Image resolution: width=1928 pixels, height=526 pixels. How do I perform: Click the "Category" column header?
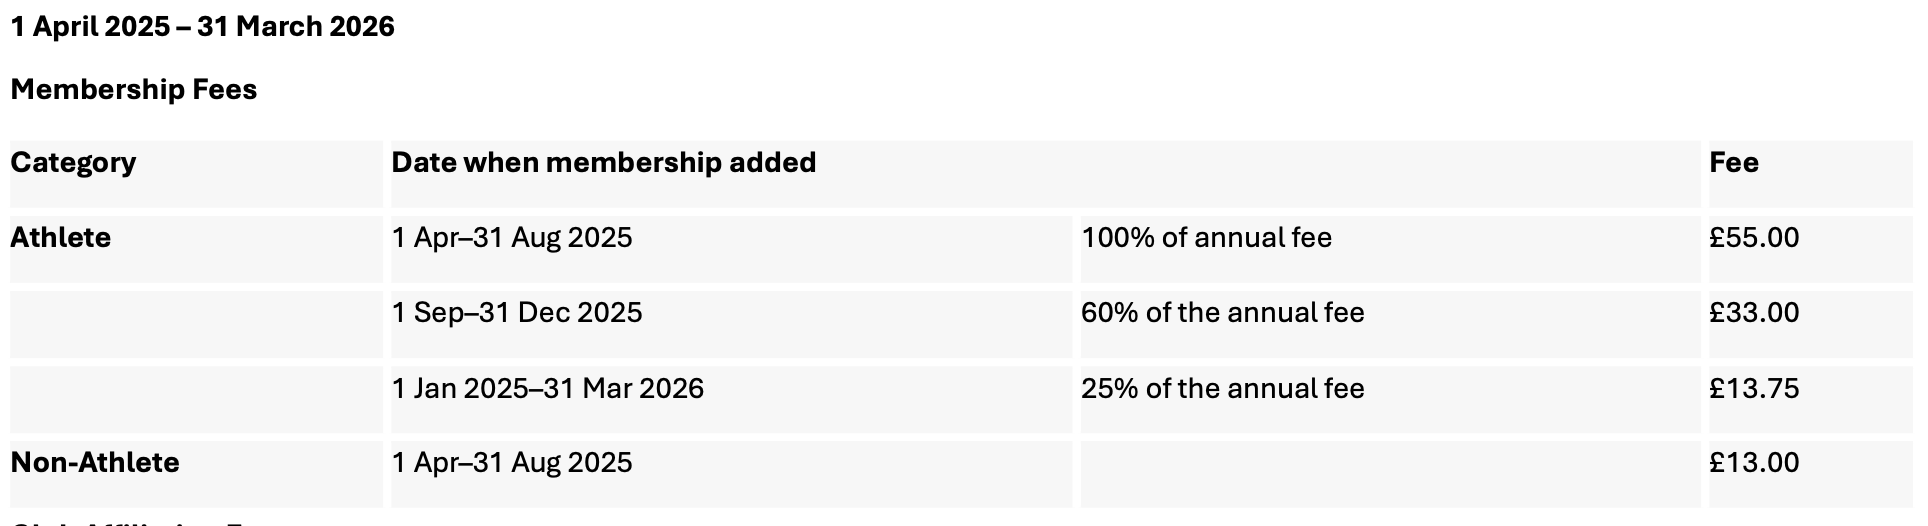73,163
